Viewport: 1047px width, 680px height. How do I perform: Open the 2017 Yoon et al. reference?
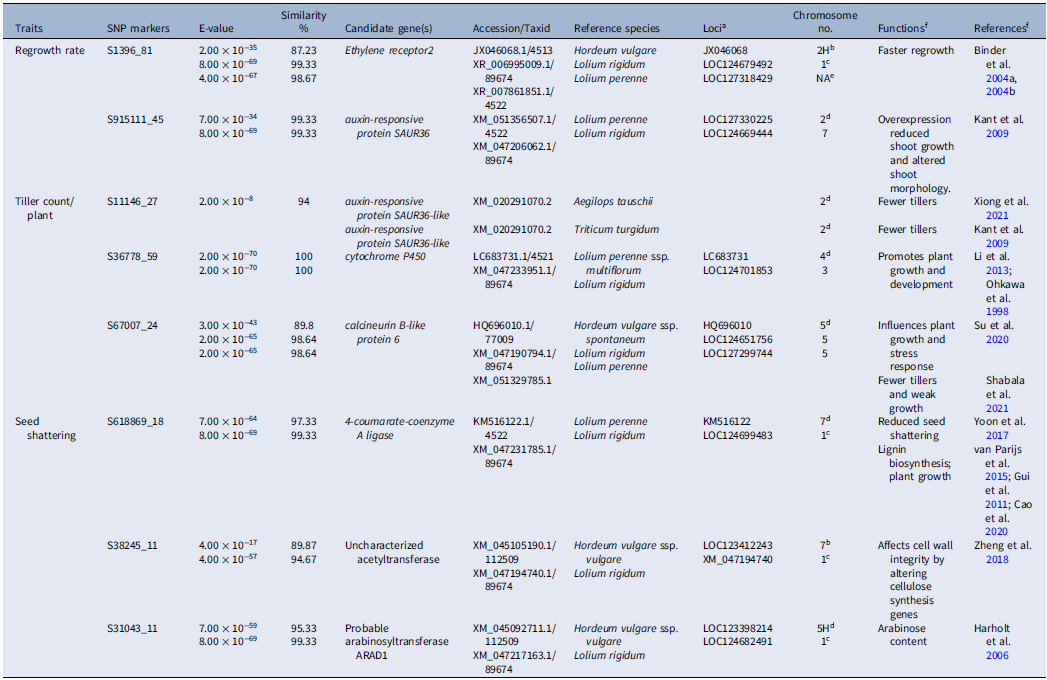coord(997,436)
